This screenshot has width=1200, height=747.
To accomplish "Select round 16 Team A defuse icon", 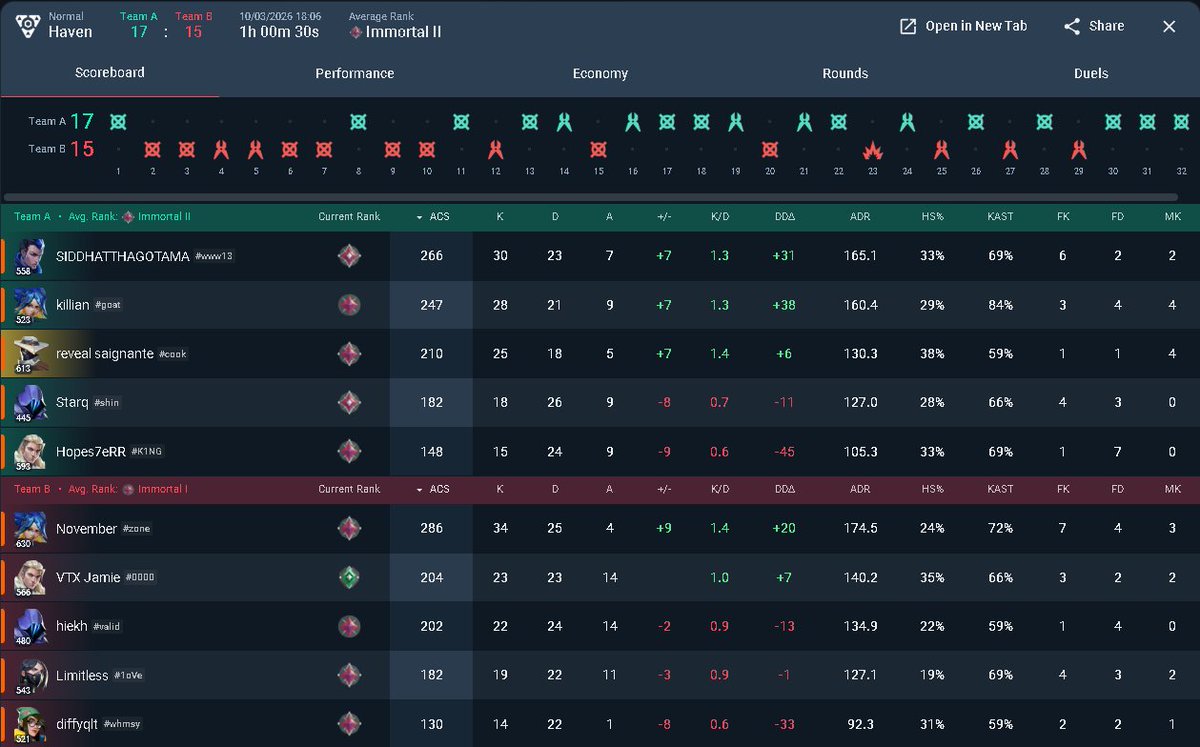I will tap(633, 122).
